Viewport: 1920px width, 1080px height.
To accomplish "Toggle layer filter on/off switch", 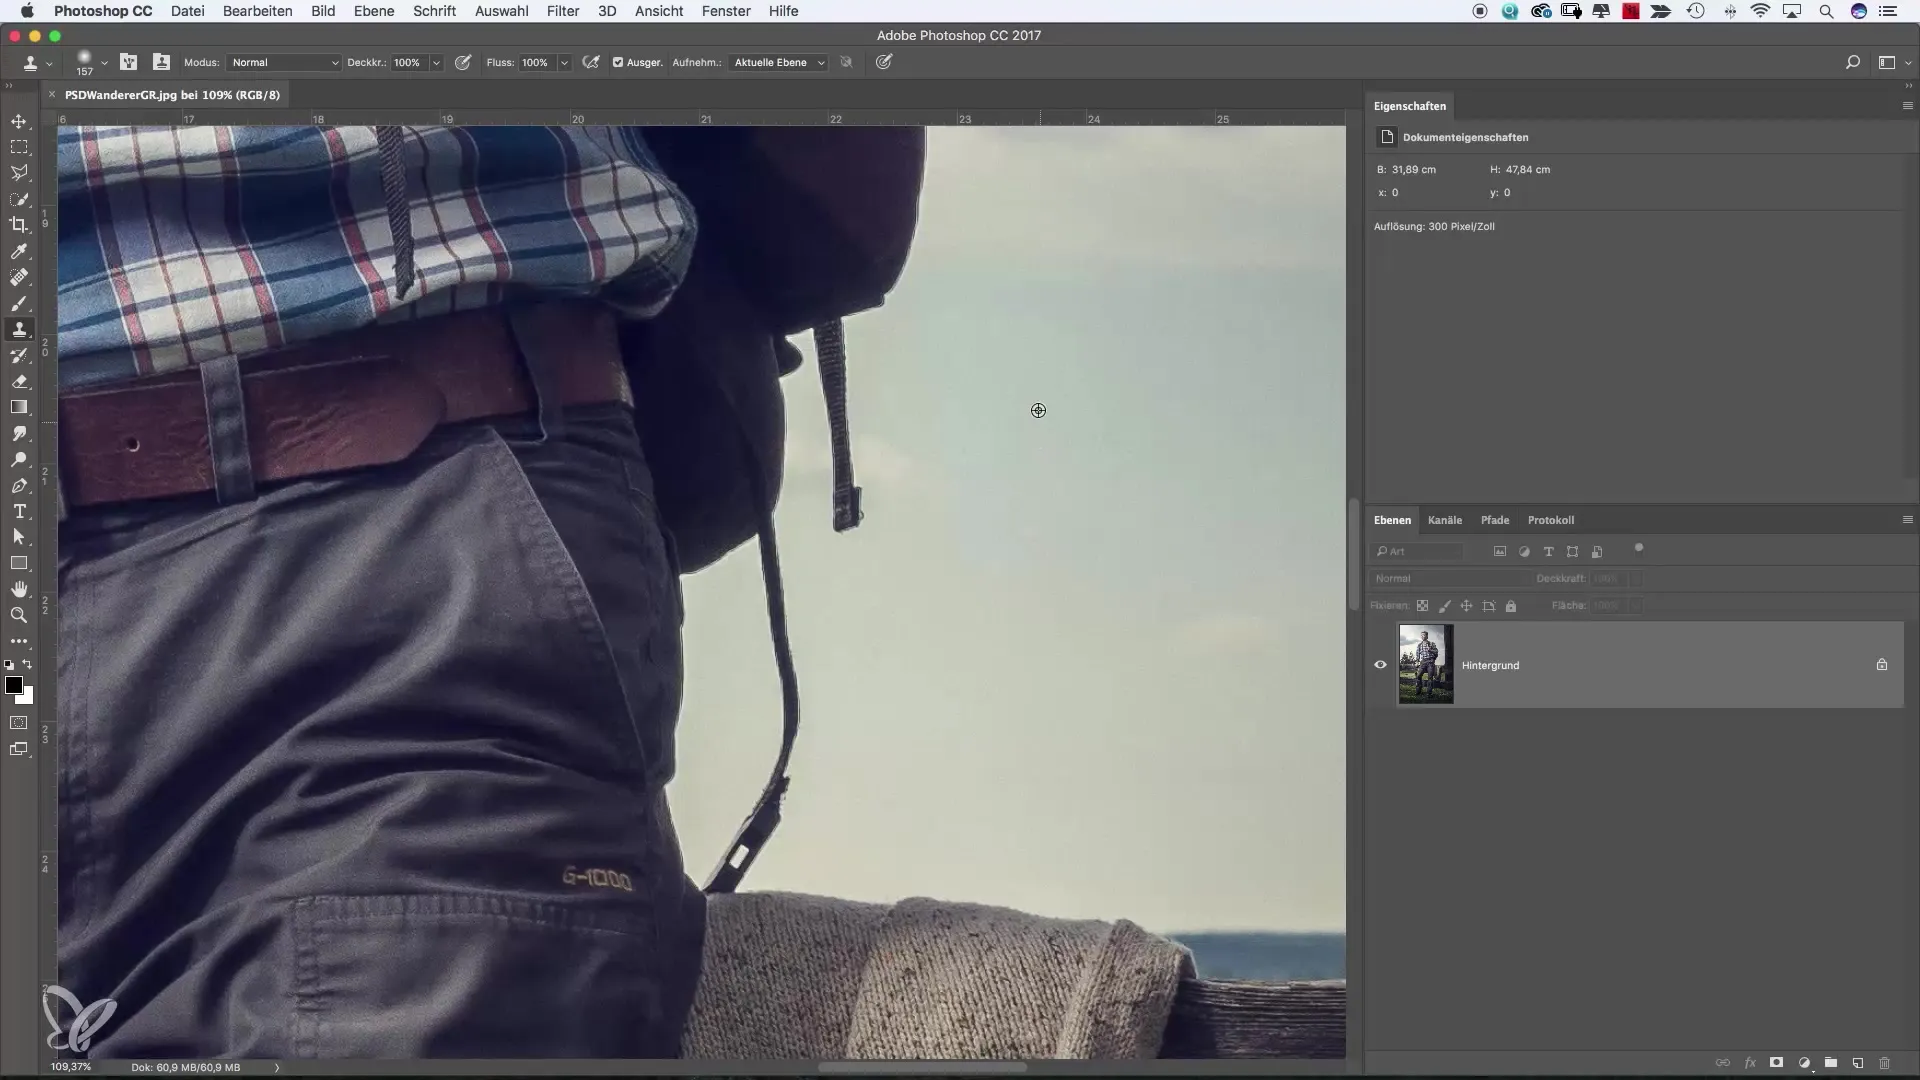I will tap(1638, 549).
